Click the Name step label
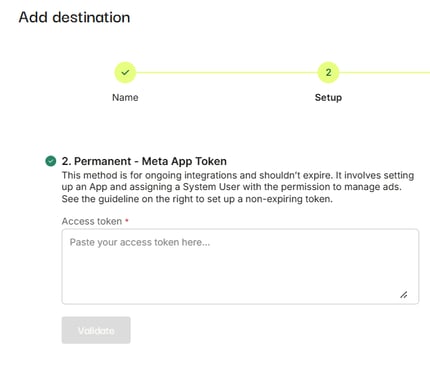The width and height of the screenshot is (430, 378). point(125,97)
